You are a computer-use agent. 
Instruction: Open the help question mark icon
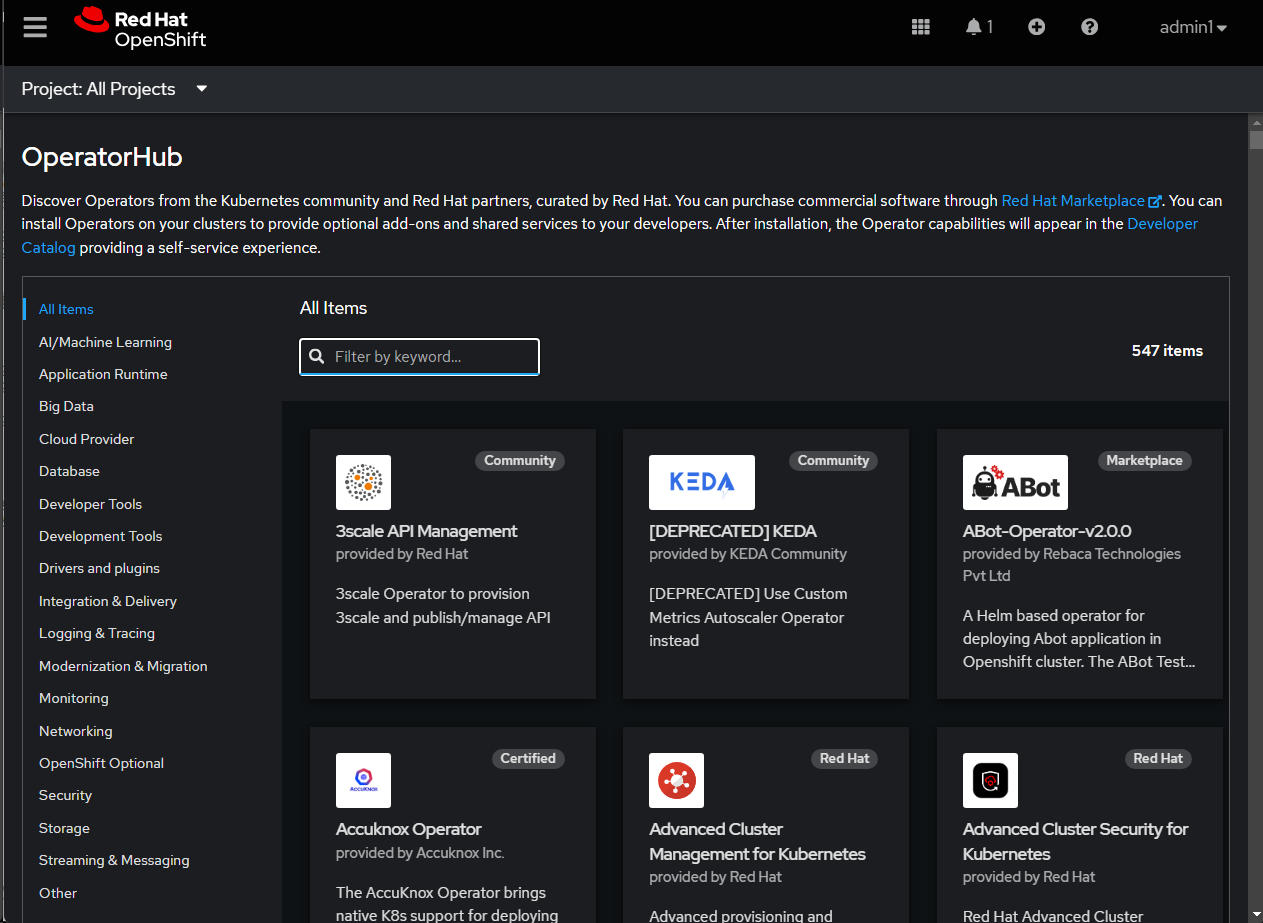pos(1090,27)
